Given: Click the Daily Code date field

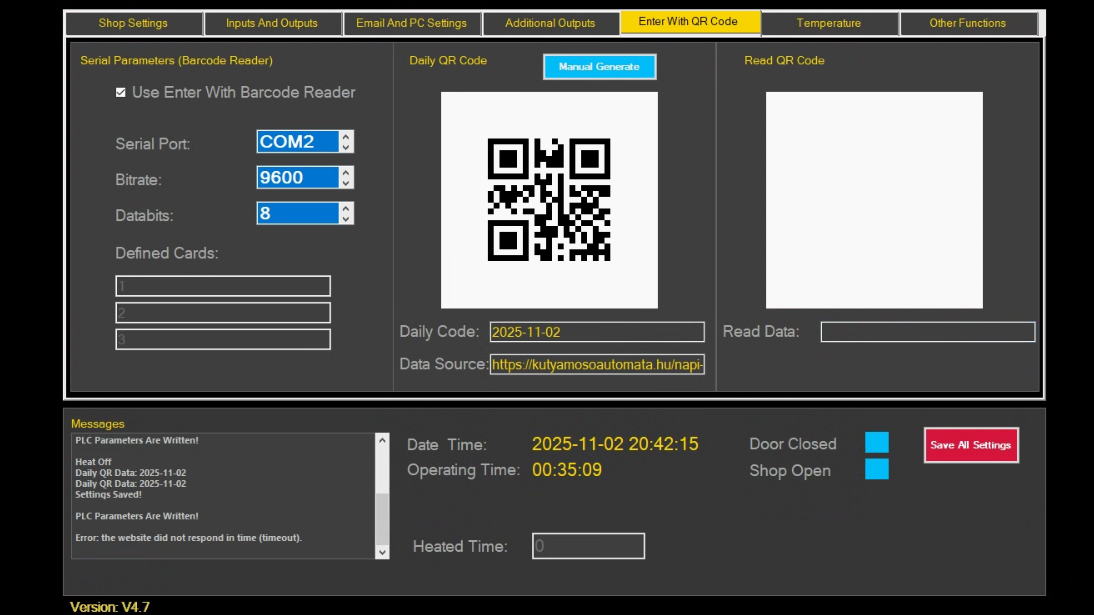Looking at the screenshot, I should (x=597, y=332).
